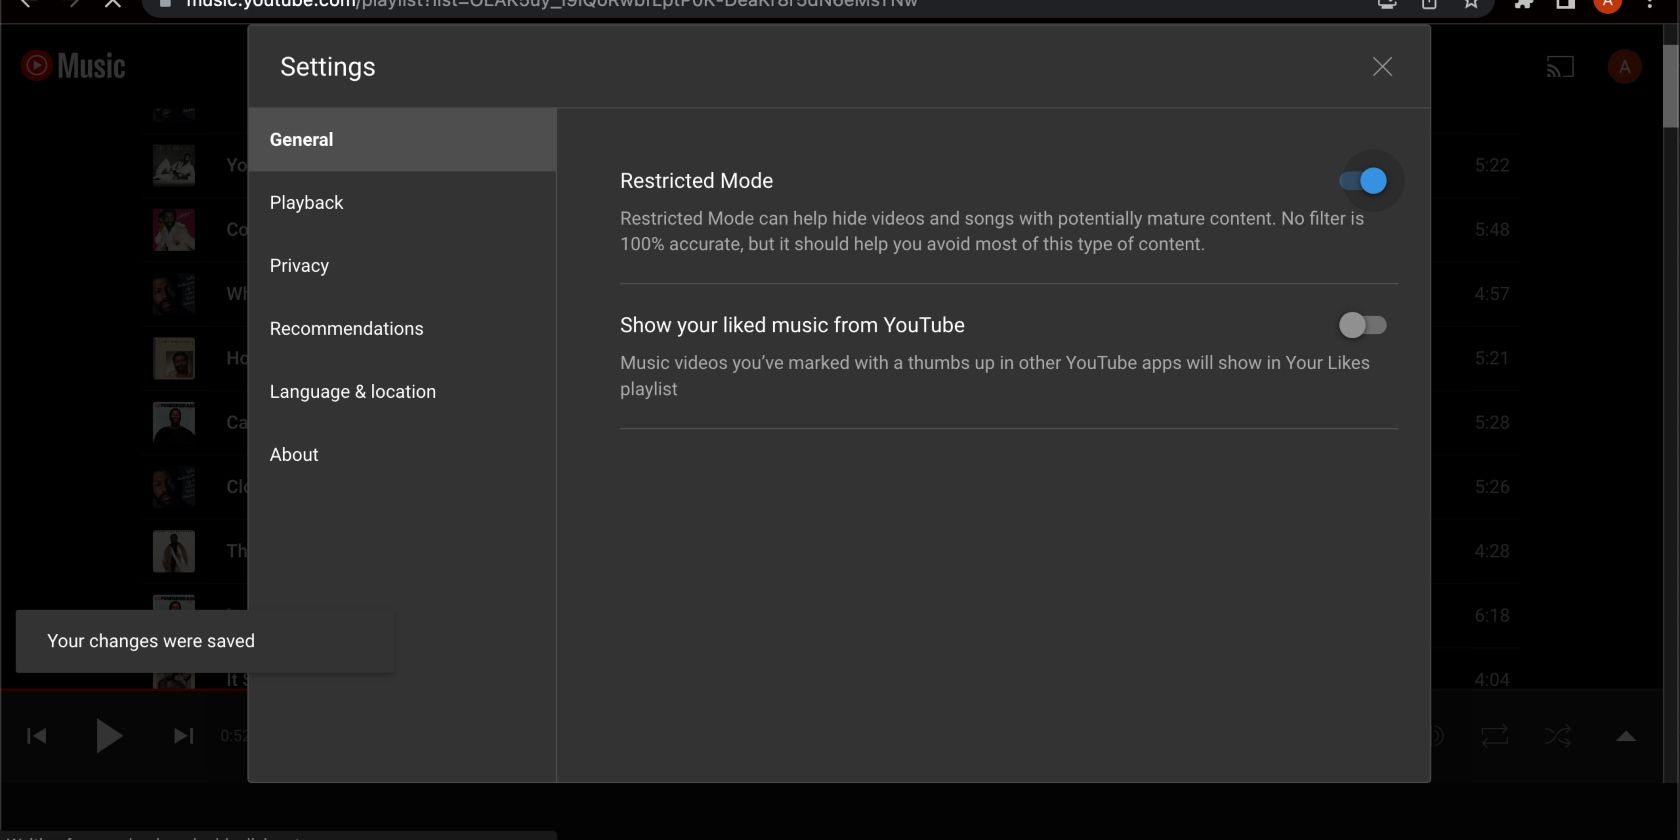Open the Playback settings tab

(x=306, y=203)
